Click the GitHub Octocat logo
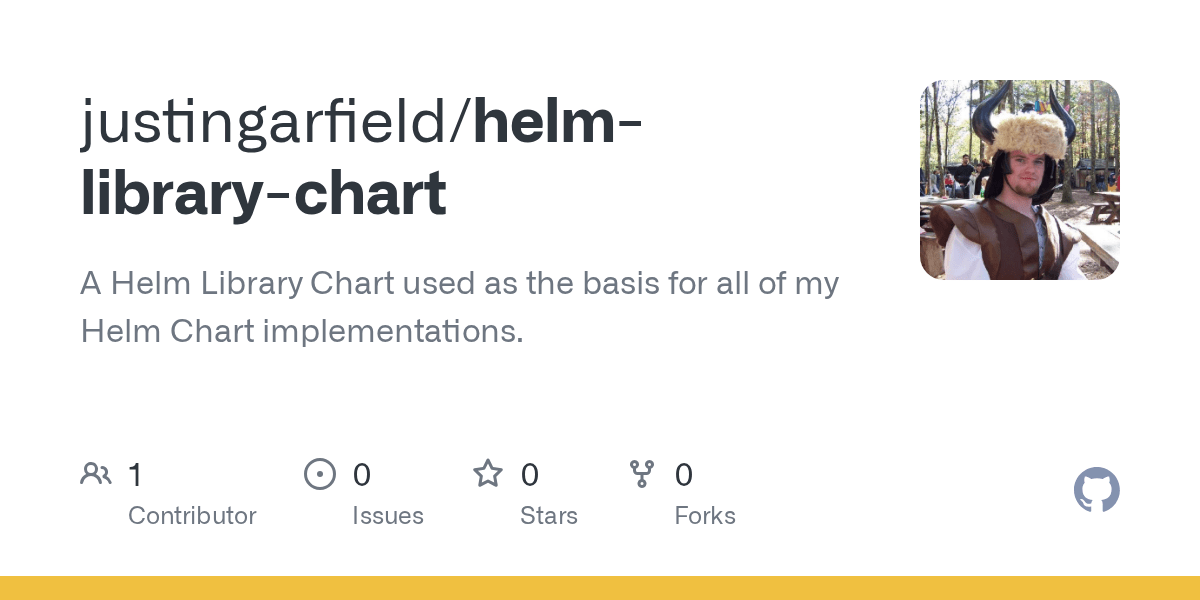Image resolution: width=1200 pixels, height=600 pixels. [1097, 490]
